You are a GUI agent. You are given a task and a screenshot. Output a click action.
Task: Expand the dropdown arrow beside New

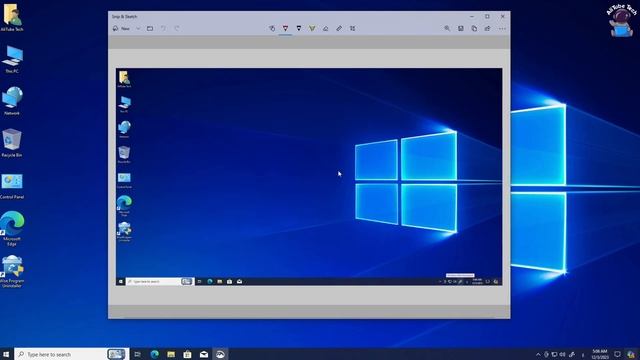(x=138, y=29)
